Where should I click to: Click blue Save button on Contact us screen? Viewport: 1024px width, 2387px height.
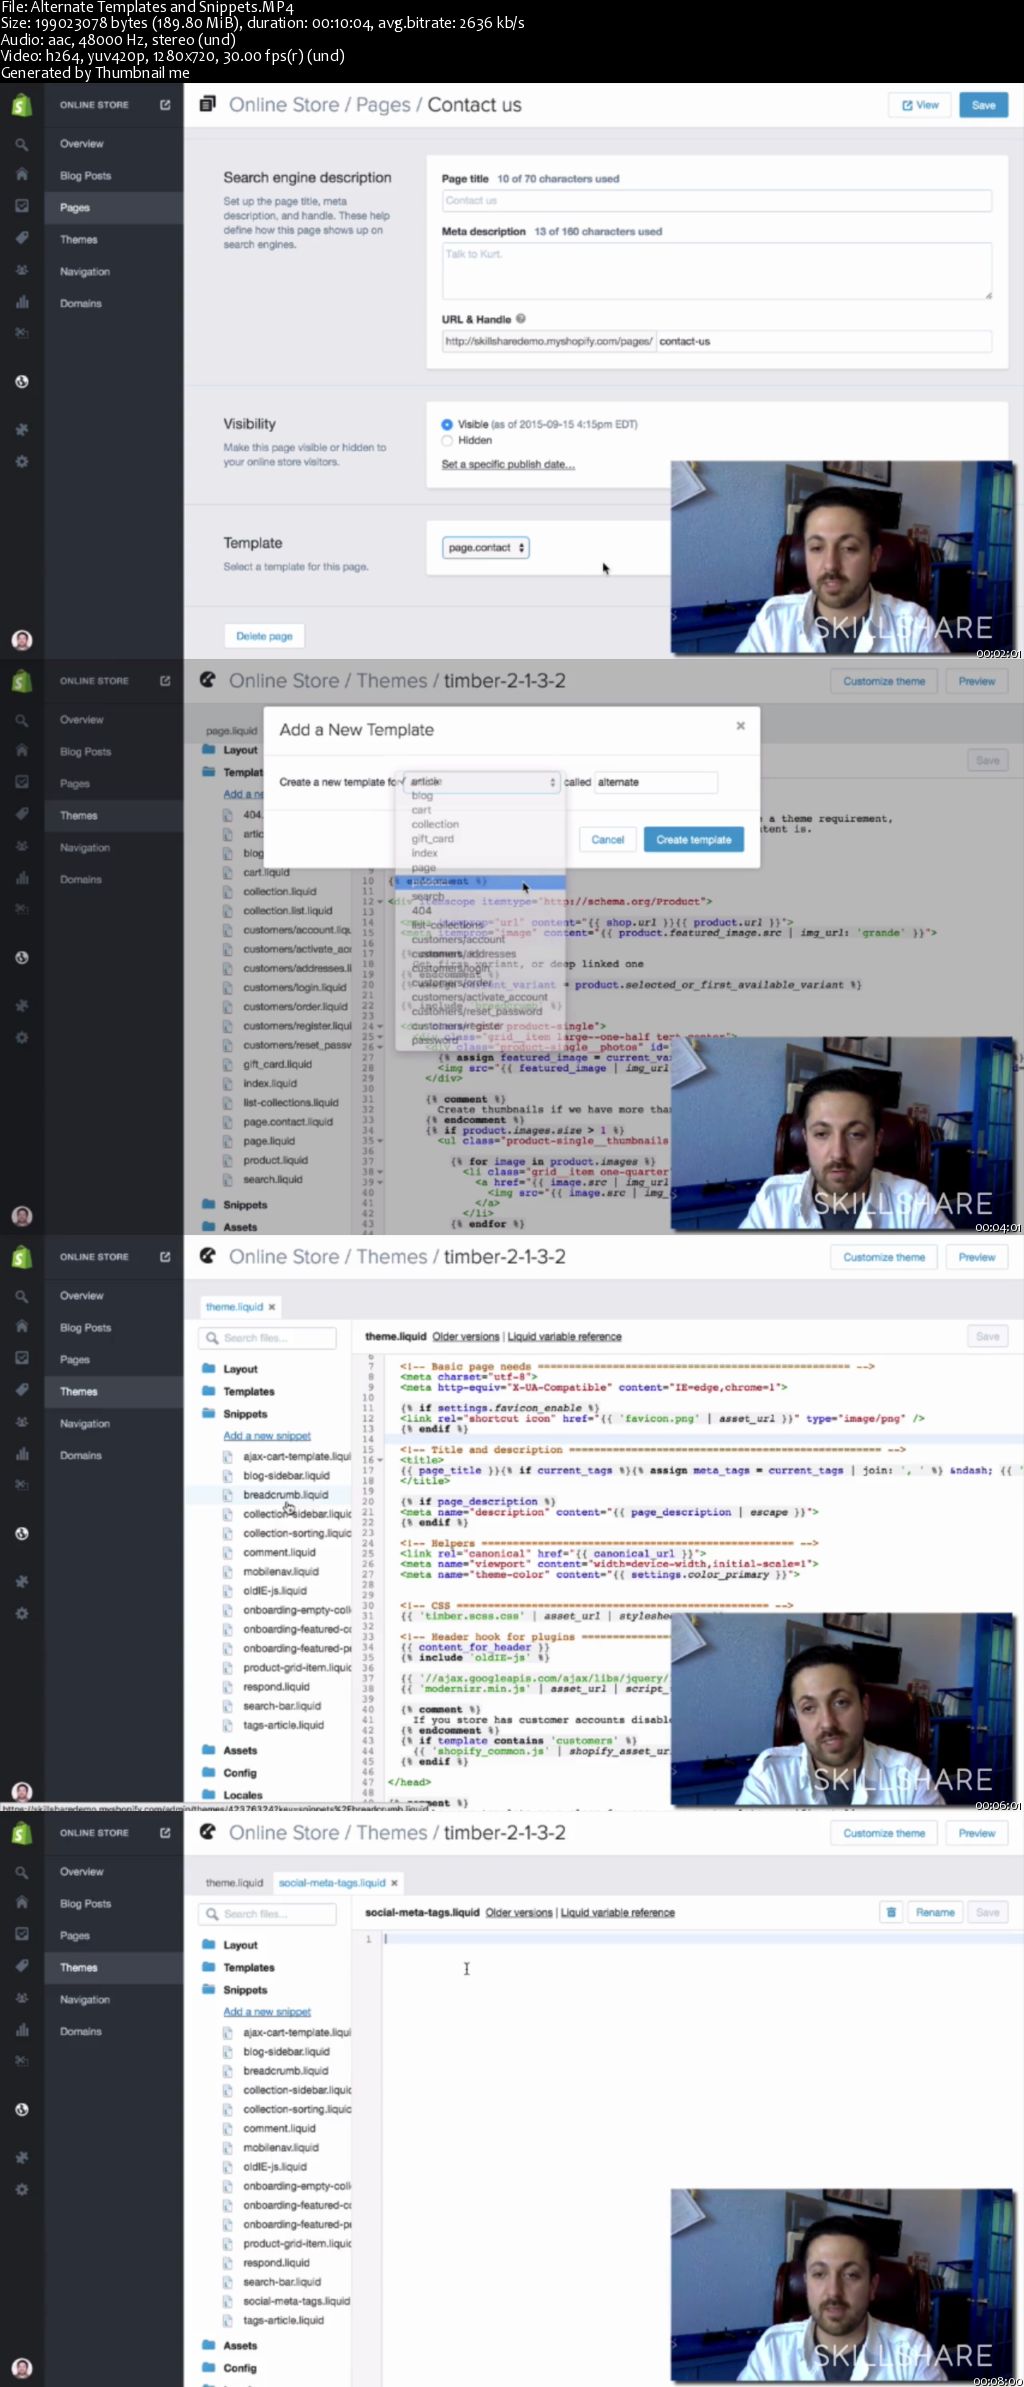point(983,105)
